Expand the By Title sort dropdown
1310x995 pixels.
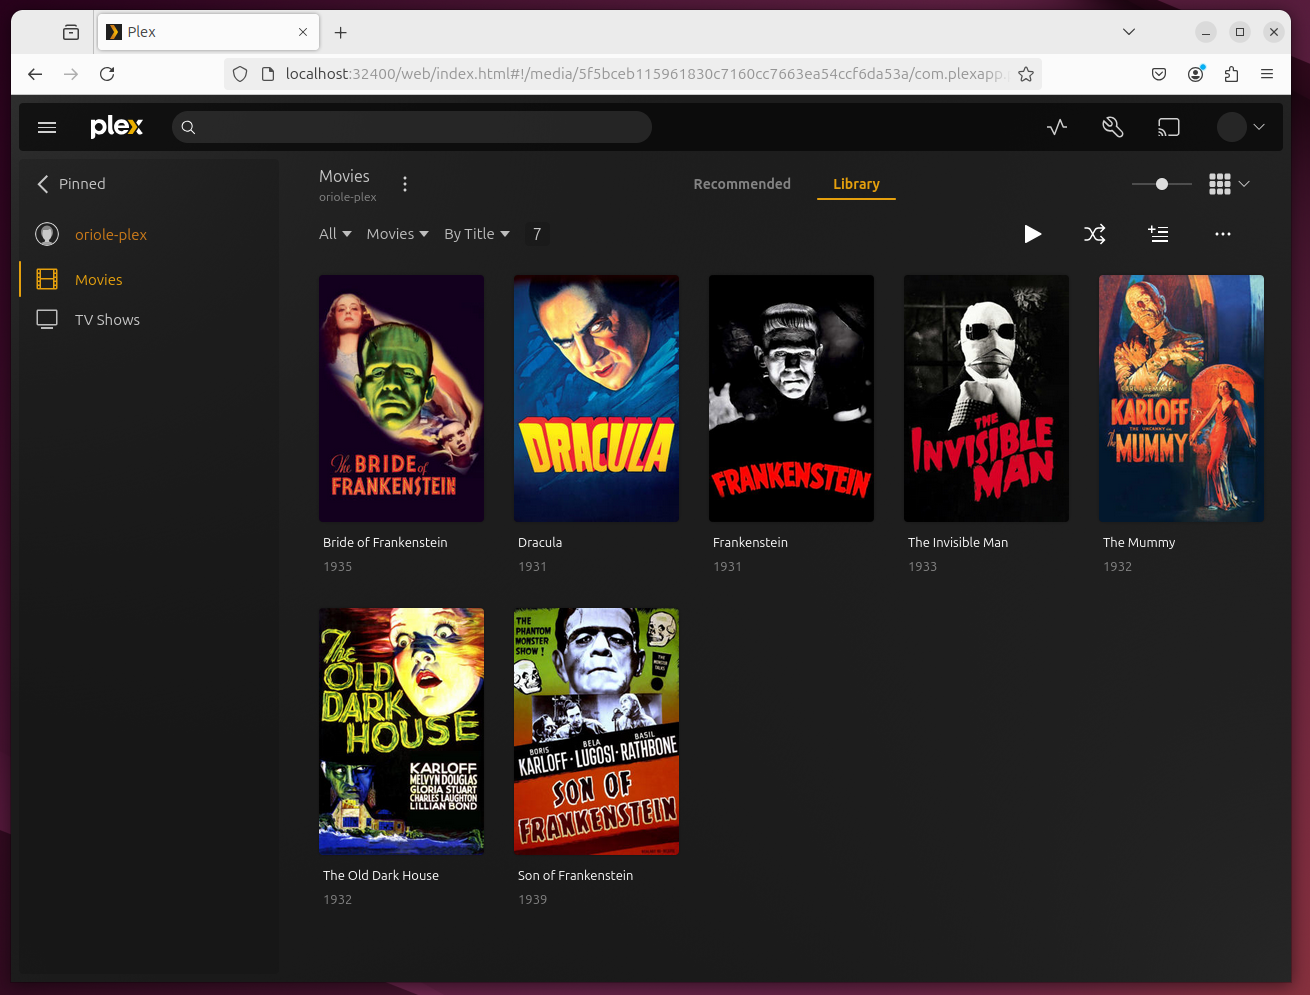477,234
